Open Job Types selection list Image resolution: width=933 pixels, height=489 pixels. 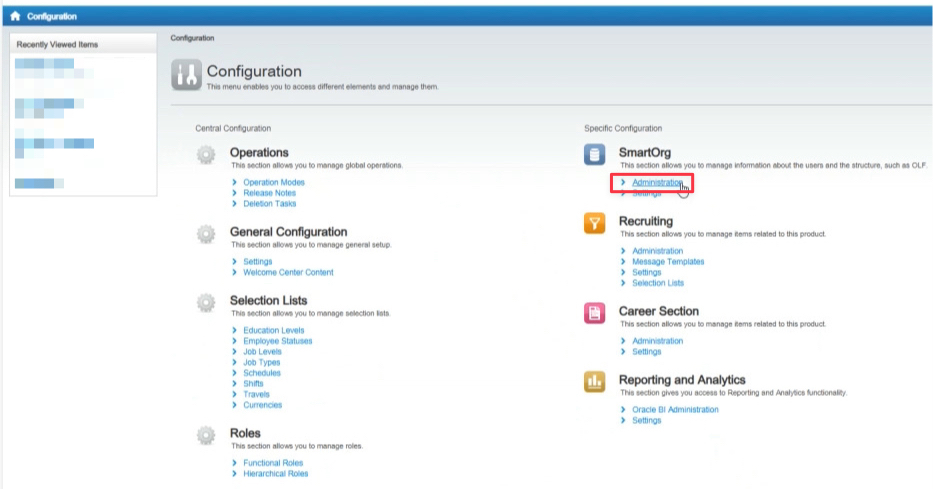click(x=261, y=362)
